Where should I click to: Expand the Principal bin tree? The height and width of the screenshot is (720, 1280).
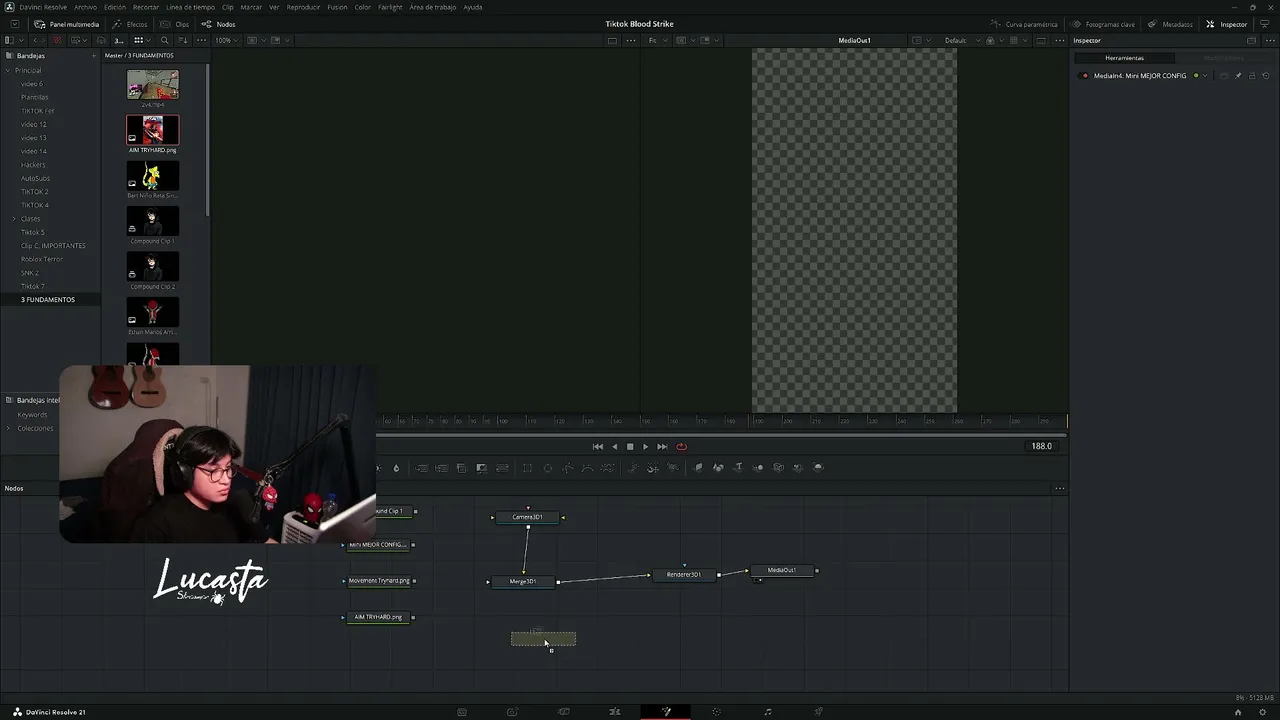(x=8, y=70)
